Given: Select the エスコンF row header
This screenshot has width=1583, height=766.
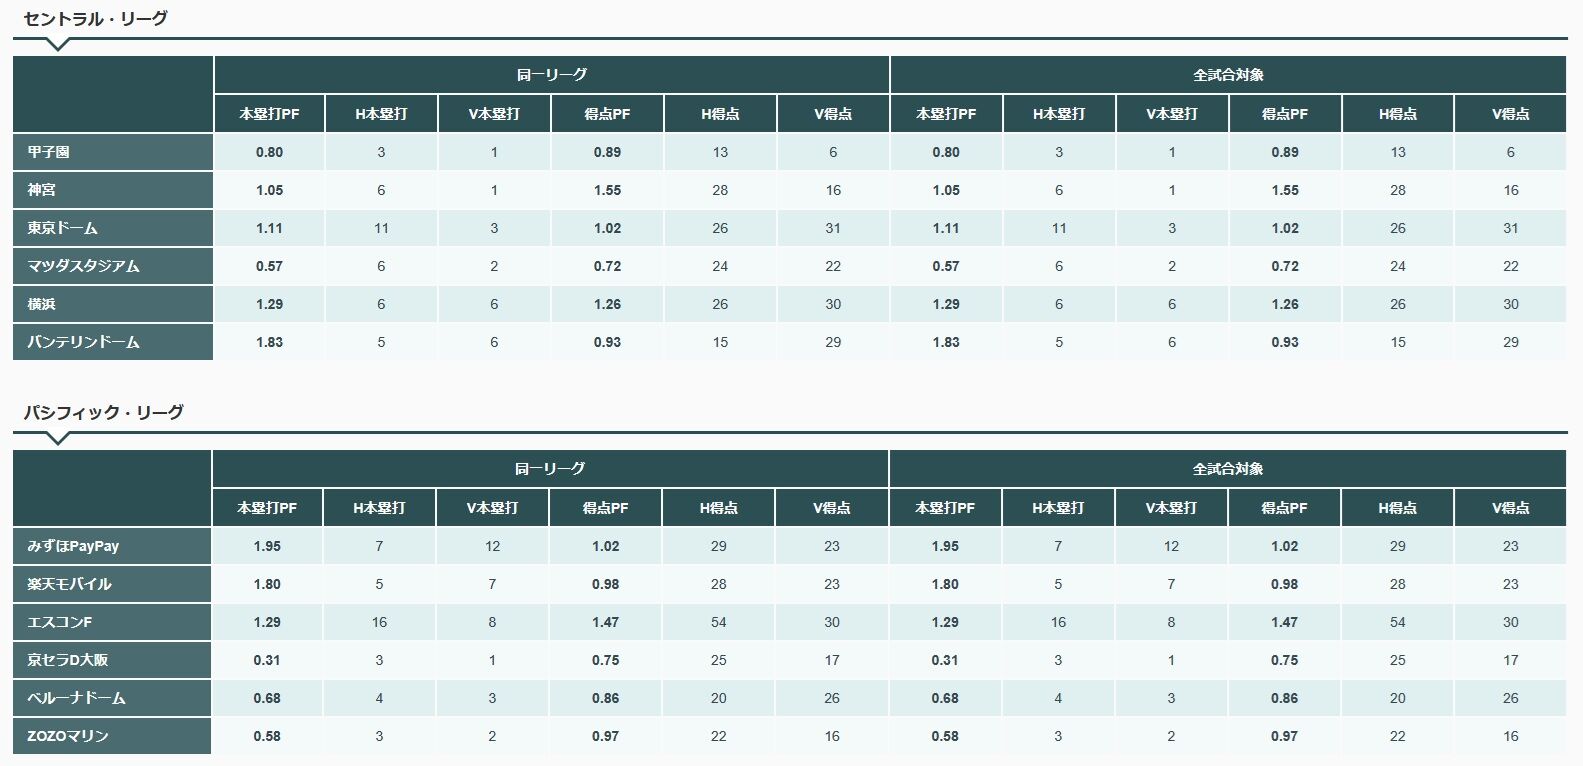Looking at the screenshot, I should tap(112, 622).
